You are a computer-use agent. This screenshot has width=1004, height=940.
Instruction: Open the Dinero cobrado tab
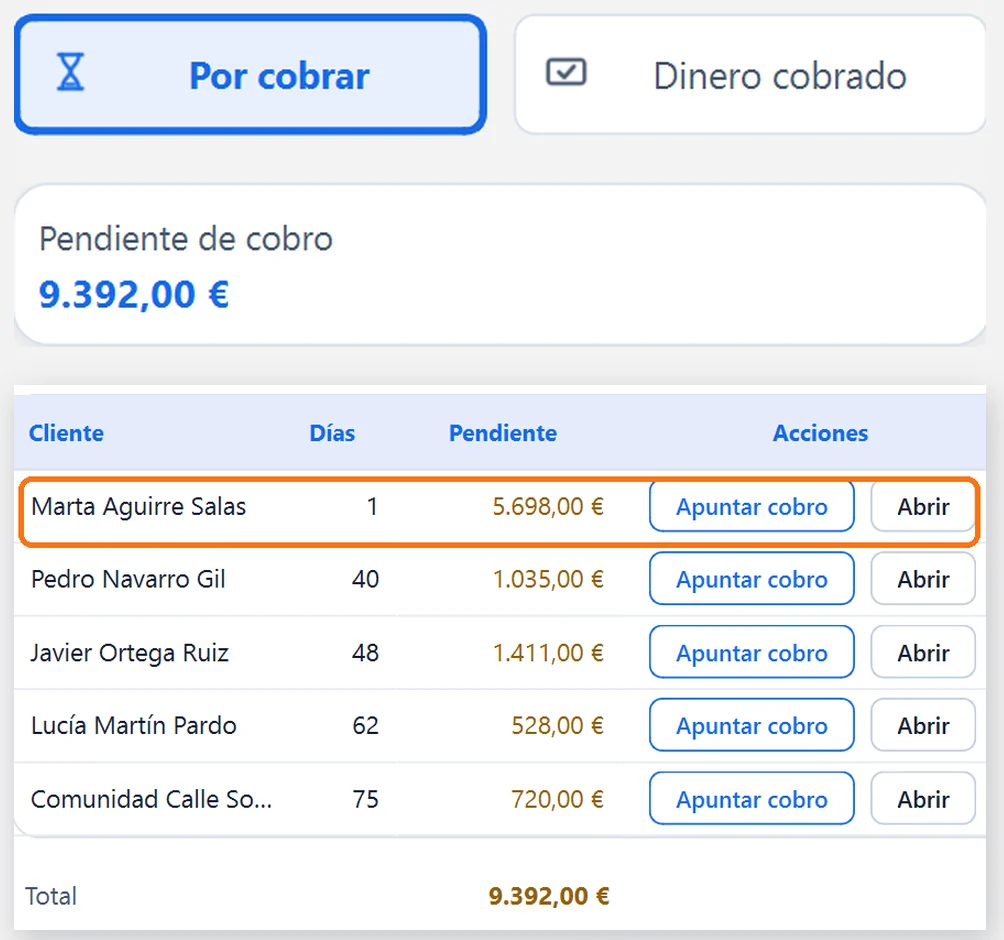point(750,75)
